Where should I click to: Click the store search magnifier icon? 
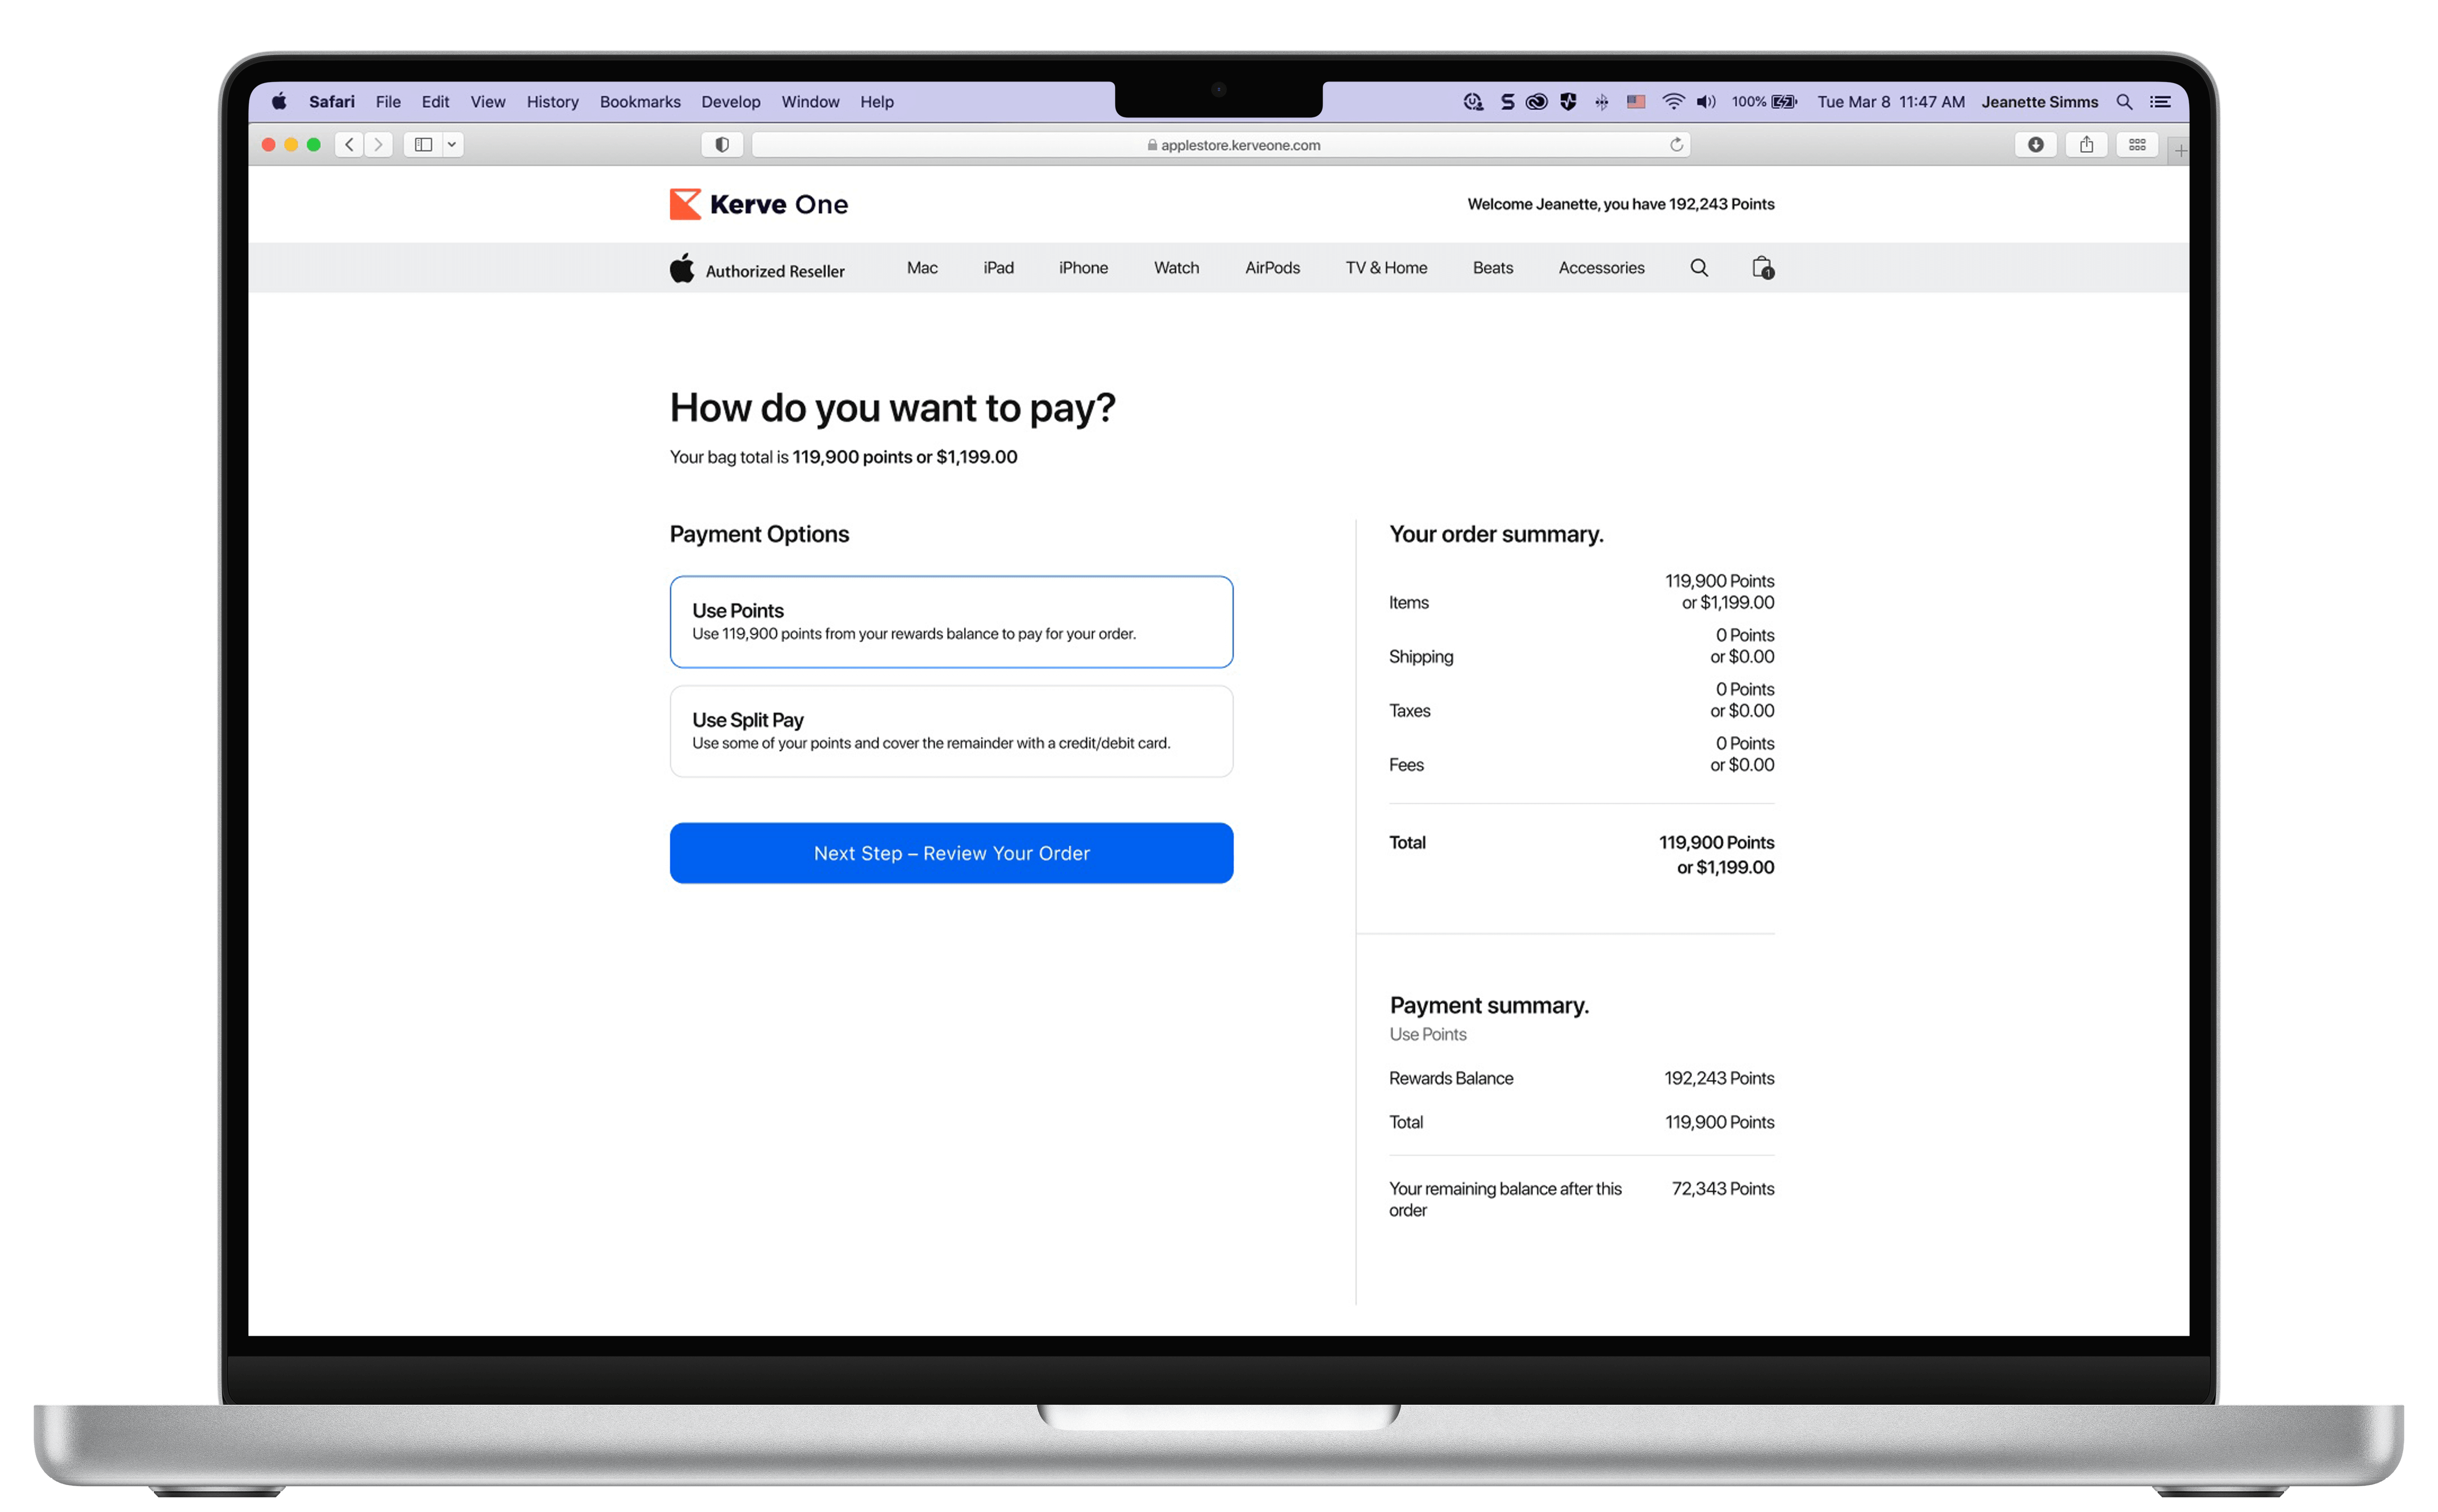[x=1698, y=268]
